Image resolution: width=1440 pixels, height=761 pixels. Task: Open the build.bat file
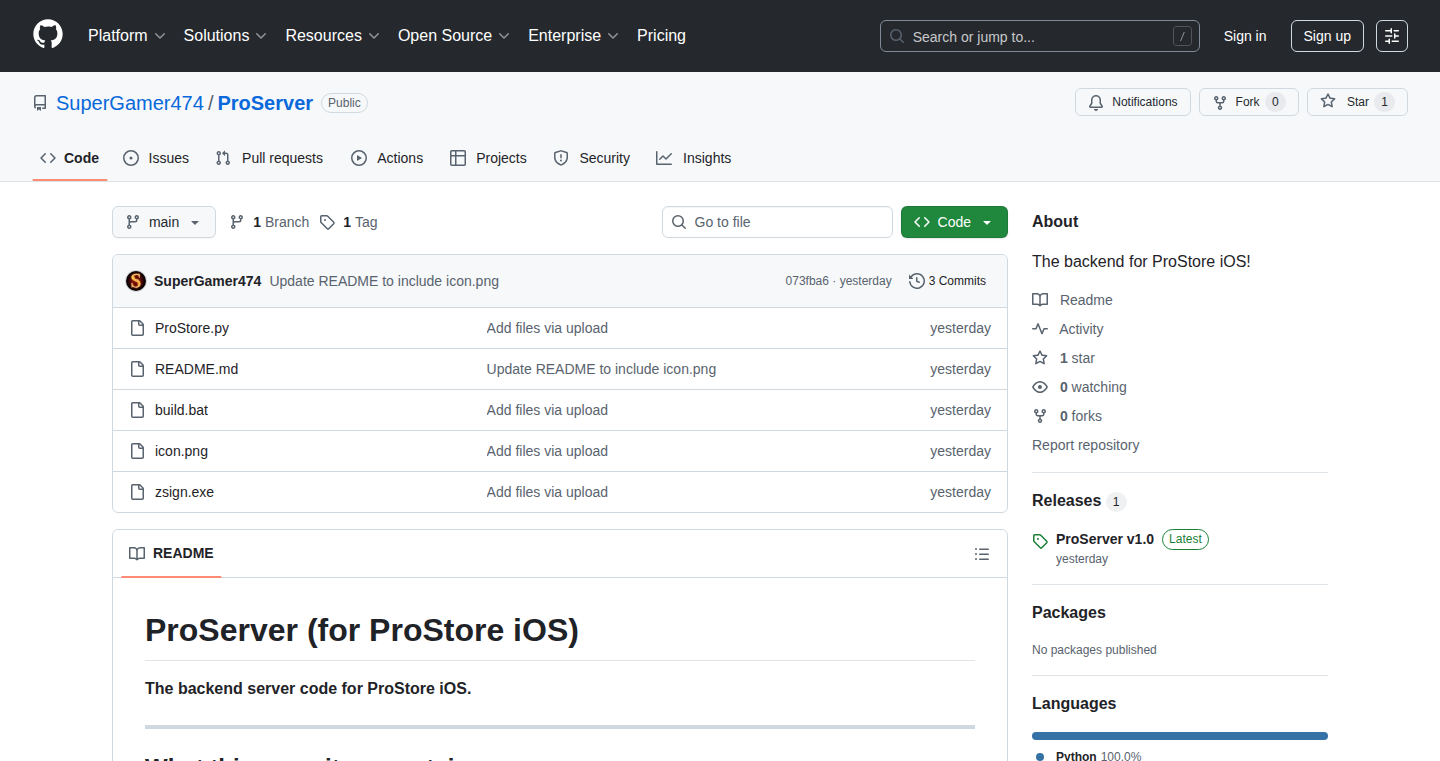point(181,410)
